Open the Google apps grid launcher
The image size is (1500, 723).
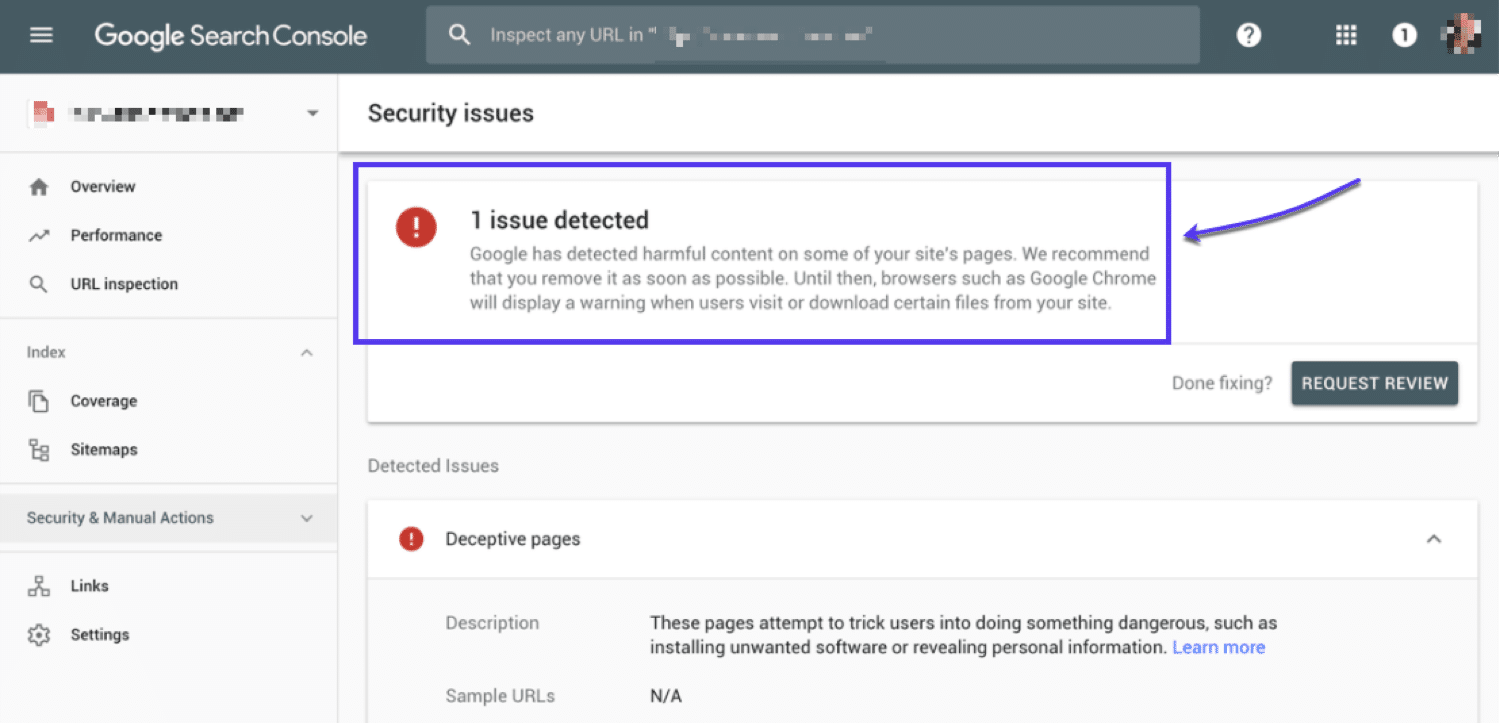tap(1345, 34)
